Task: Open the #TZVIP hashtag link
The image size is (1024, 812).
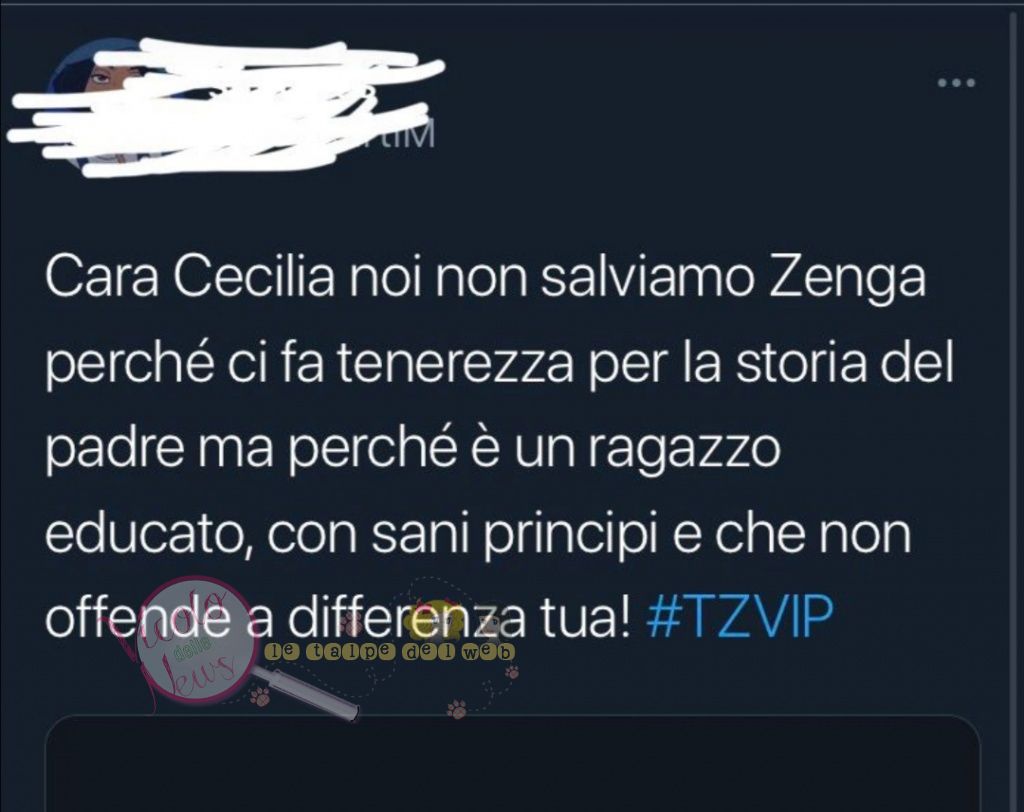Action: pos(740,616)
